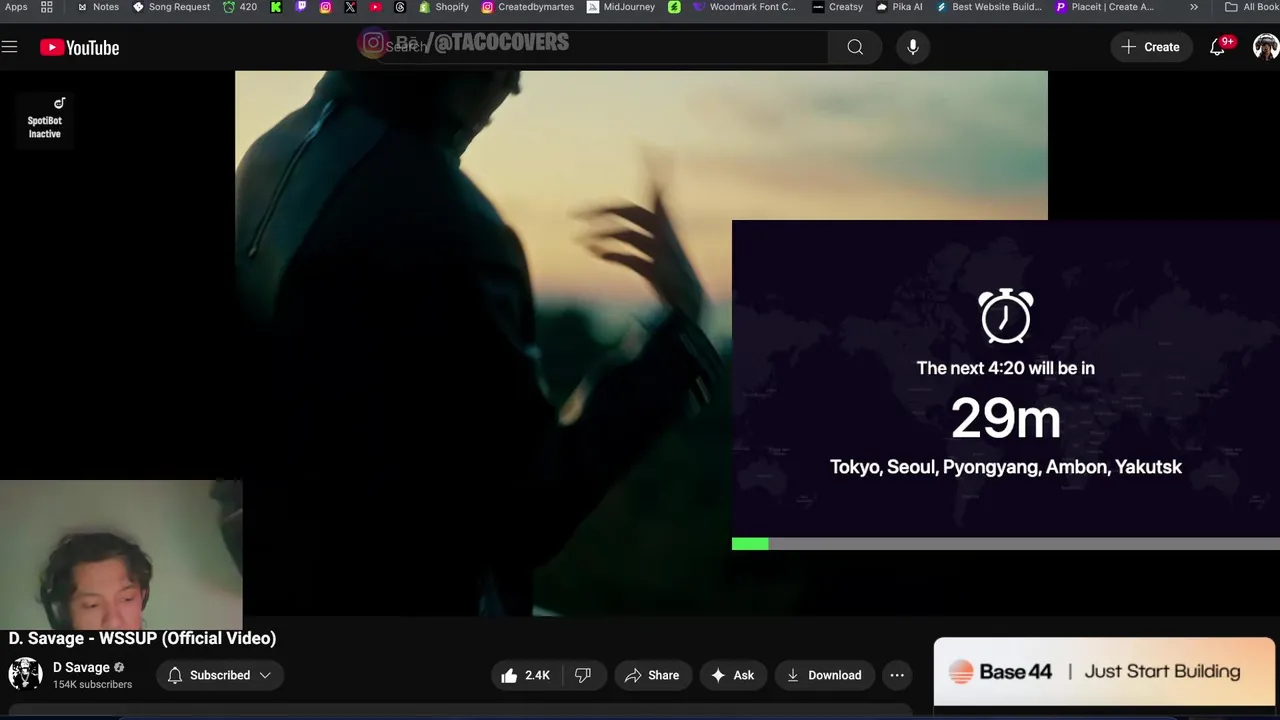Open the YouTube guide hamburger menu
The image size is (1280, 720).
tap(10, 47)
